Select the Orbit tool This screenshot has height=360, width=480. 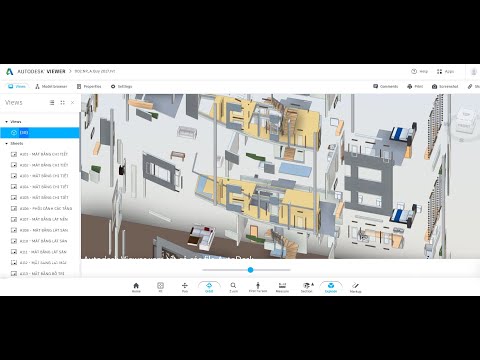(x=209, y=287)
